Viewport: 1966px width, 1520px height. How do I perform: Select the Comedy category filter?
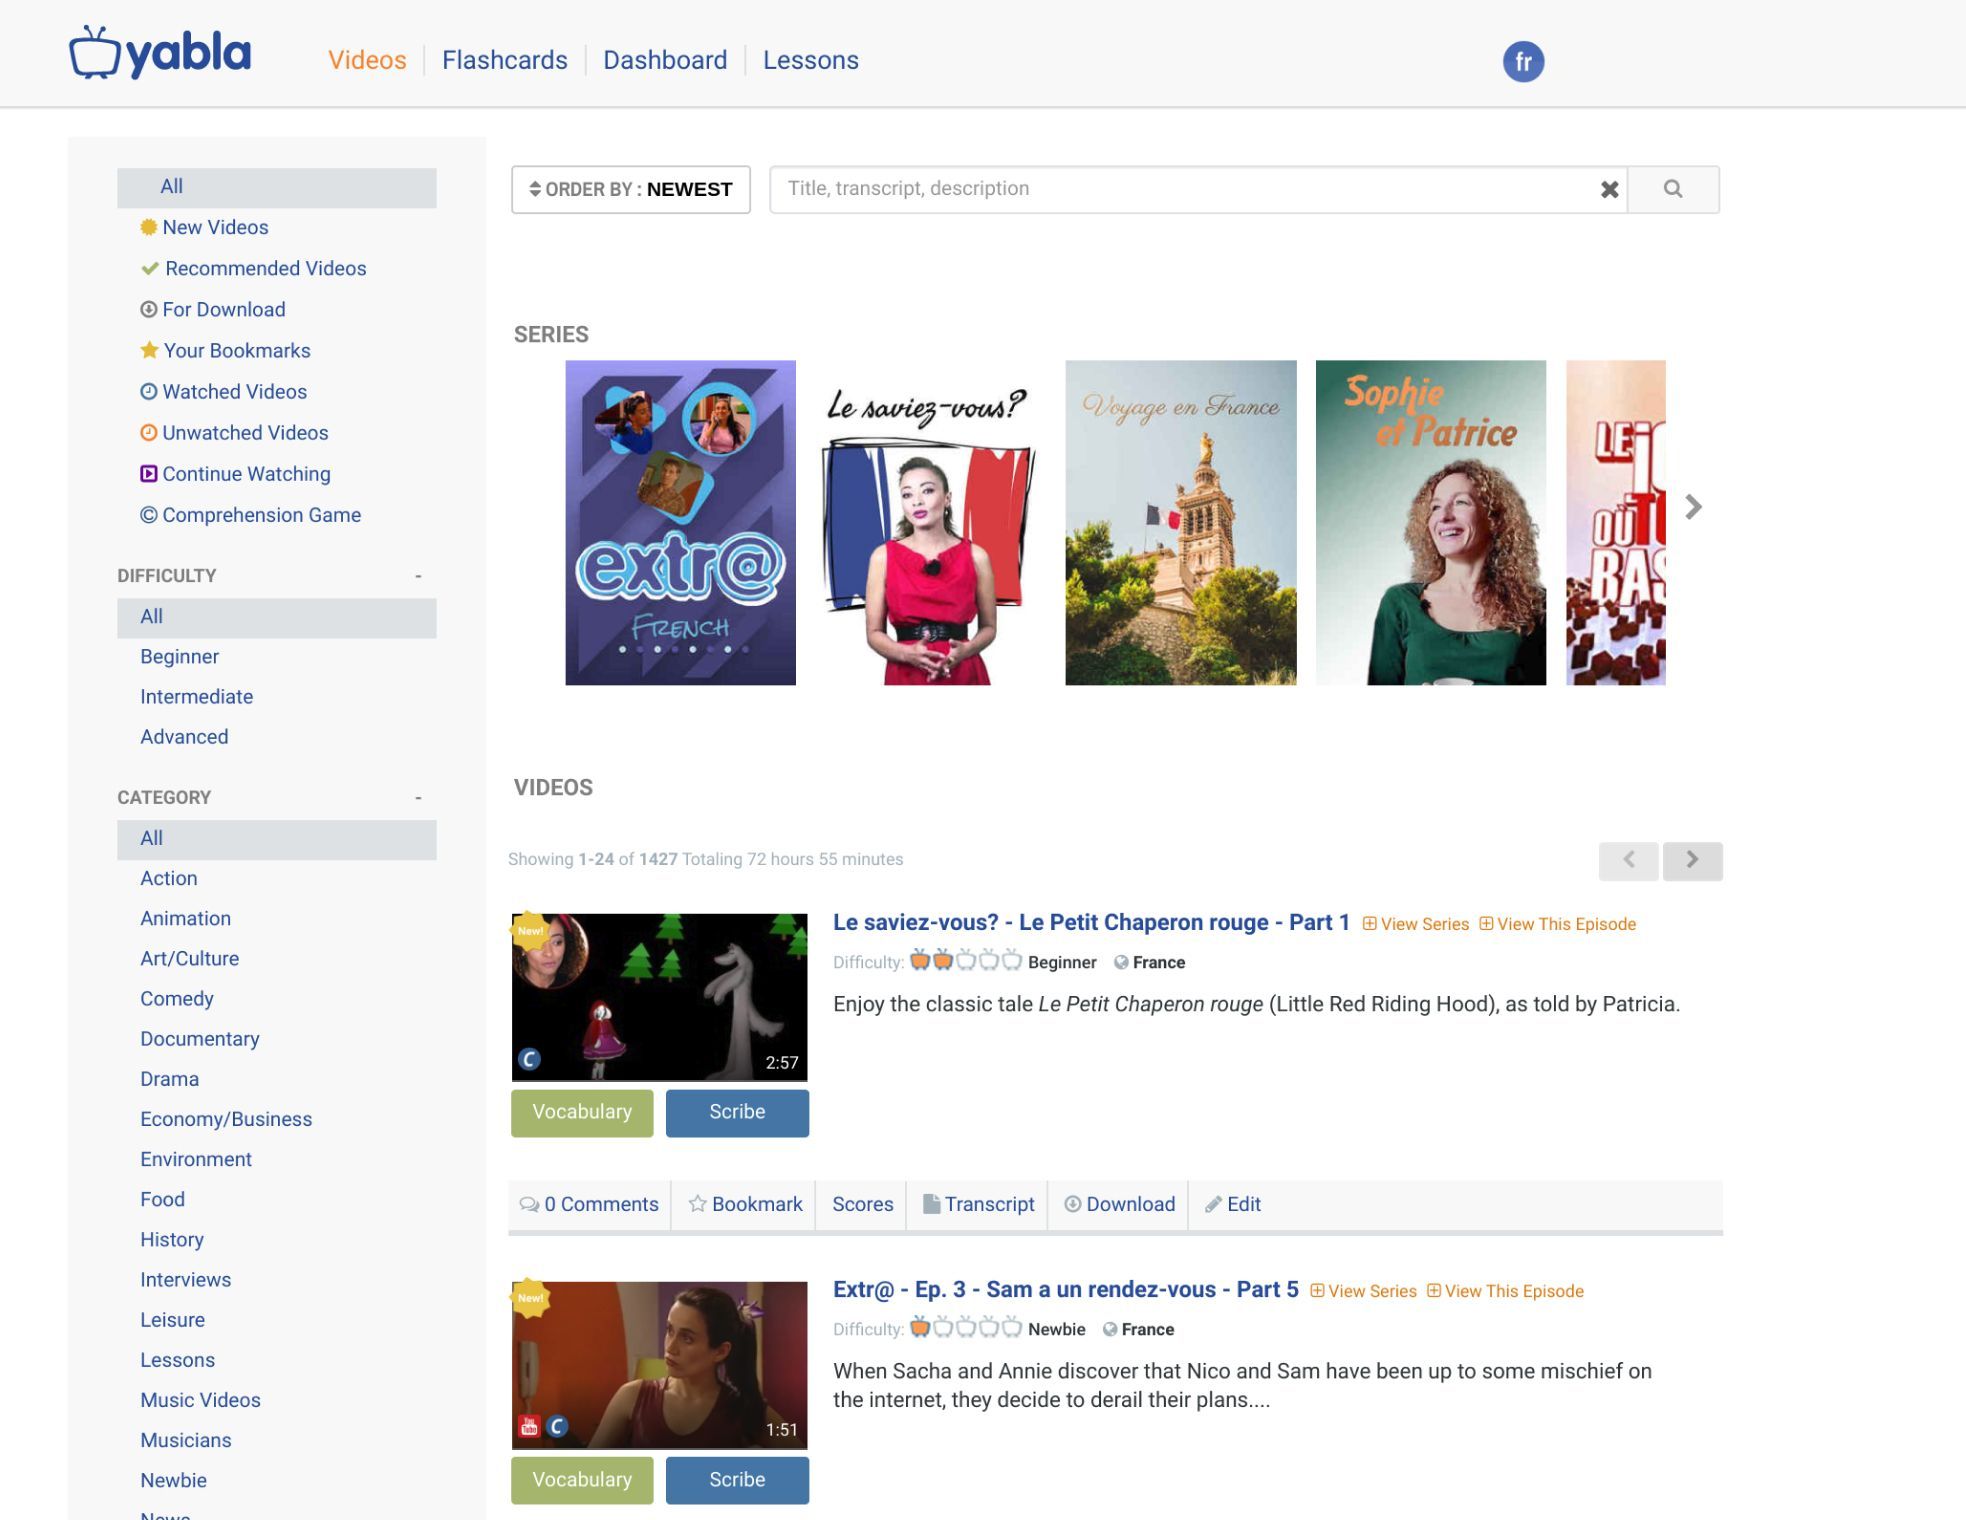[177, 999]
